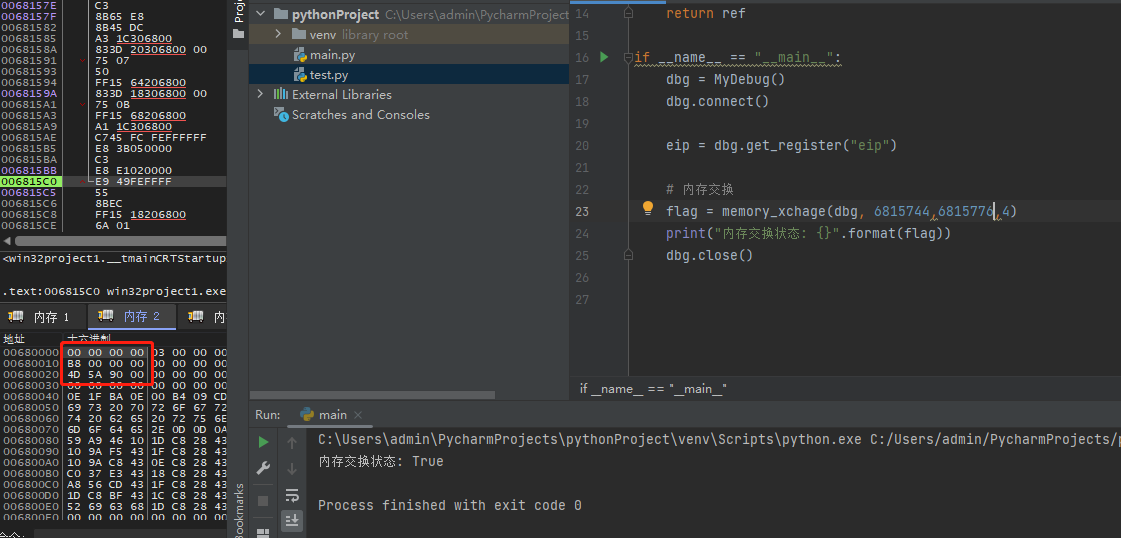
Task: Click the 内存交换状态: True output line
Action: tap(380, 462)
